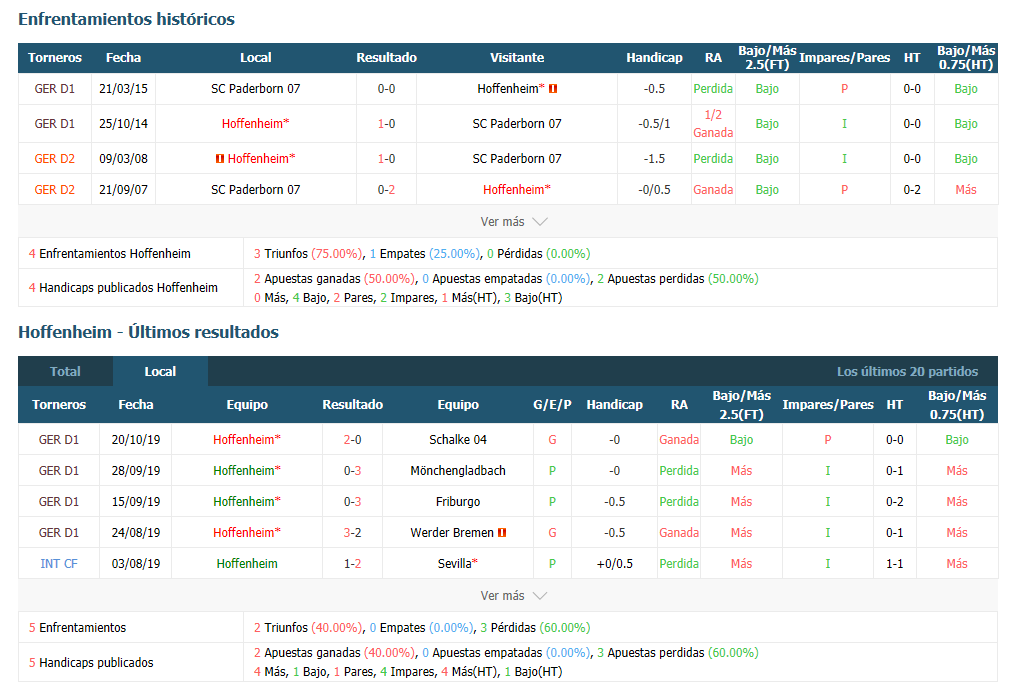Click G result indicator in Schalke 04 row
Screen dimensions: 1009x690
[552, 440]
